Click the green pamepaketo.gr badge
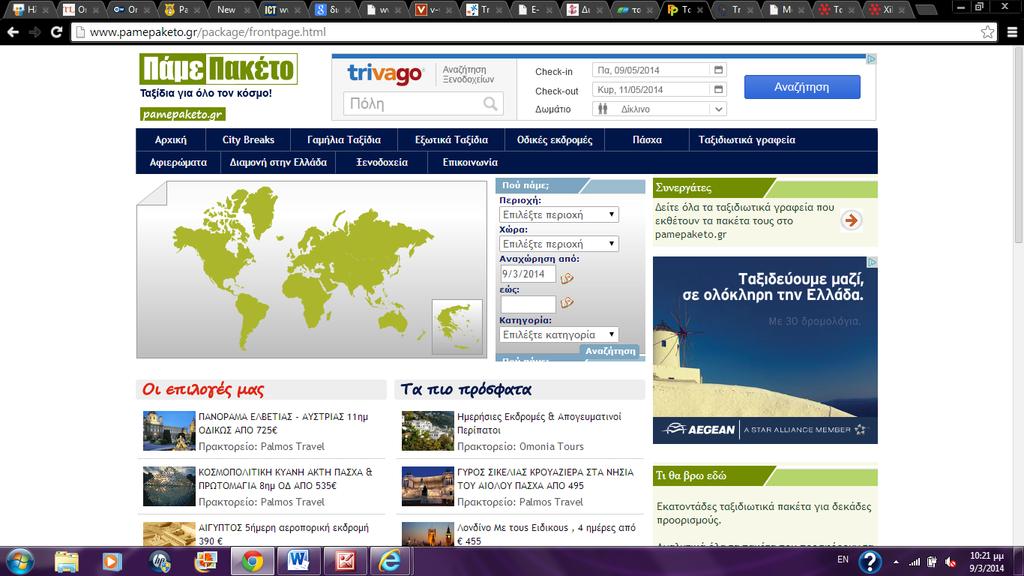This screenshot has height=576, width=1024. (183, 114)
